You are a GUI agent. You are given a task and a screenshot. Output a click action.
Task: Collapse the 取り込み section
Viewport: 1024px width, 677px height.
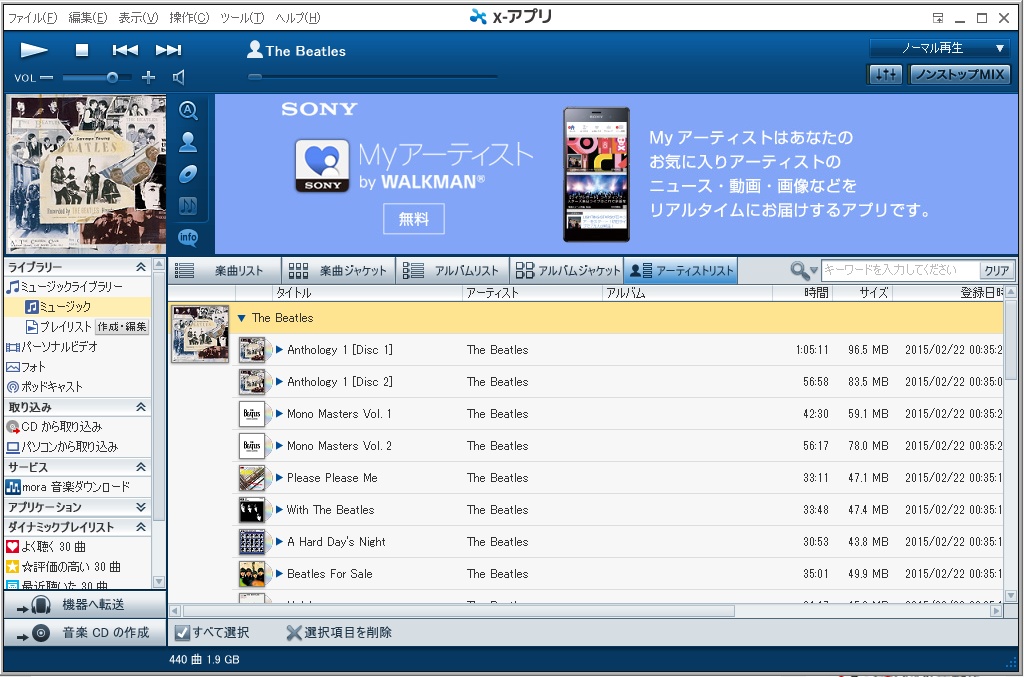coord(140,407)
